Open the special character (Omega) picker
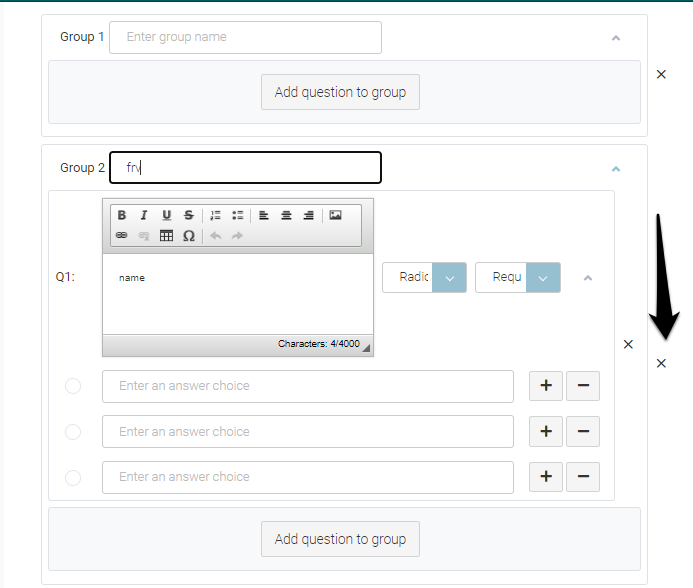The width and height of the screenshot is (693, 588). click(188, 236)
